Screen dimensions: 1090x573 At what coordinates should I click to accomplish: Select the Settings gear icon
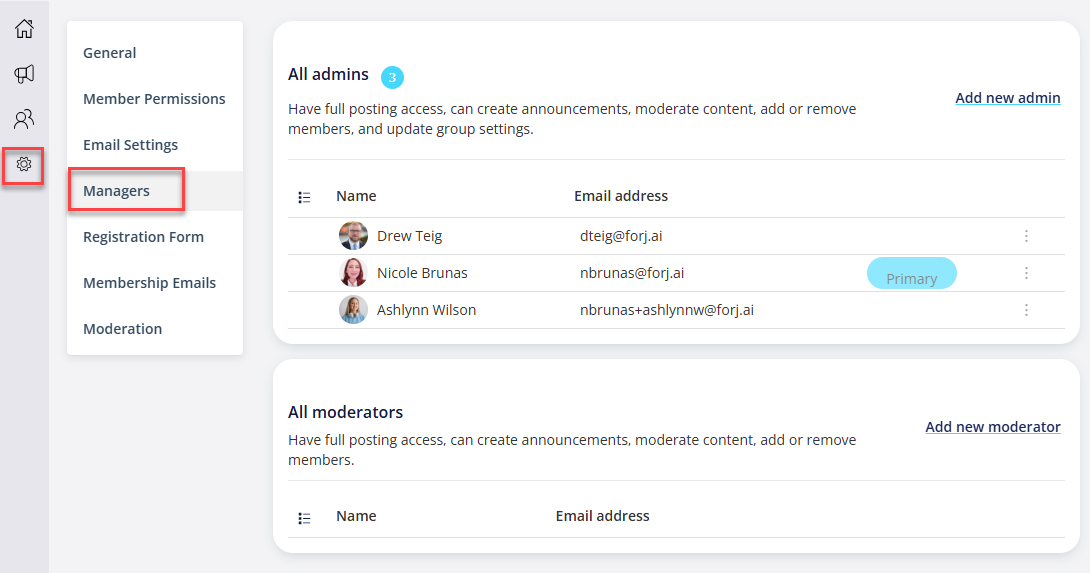(x=24, y=164)
